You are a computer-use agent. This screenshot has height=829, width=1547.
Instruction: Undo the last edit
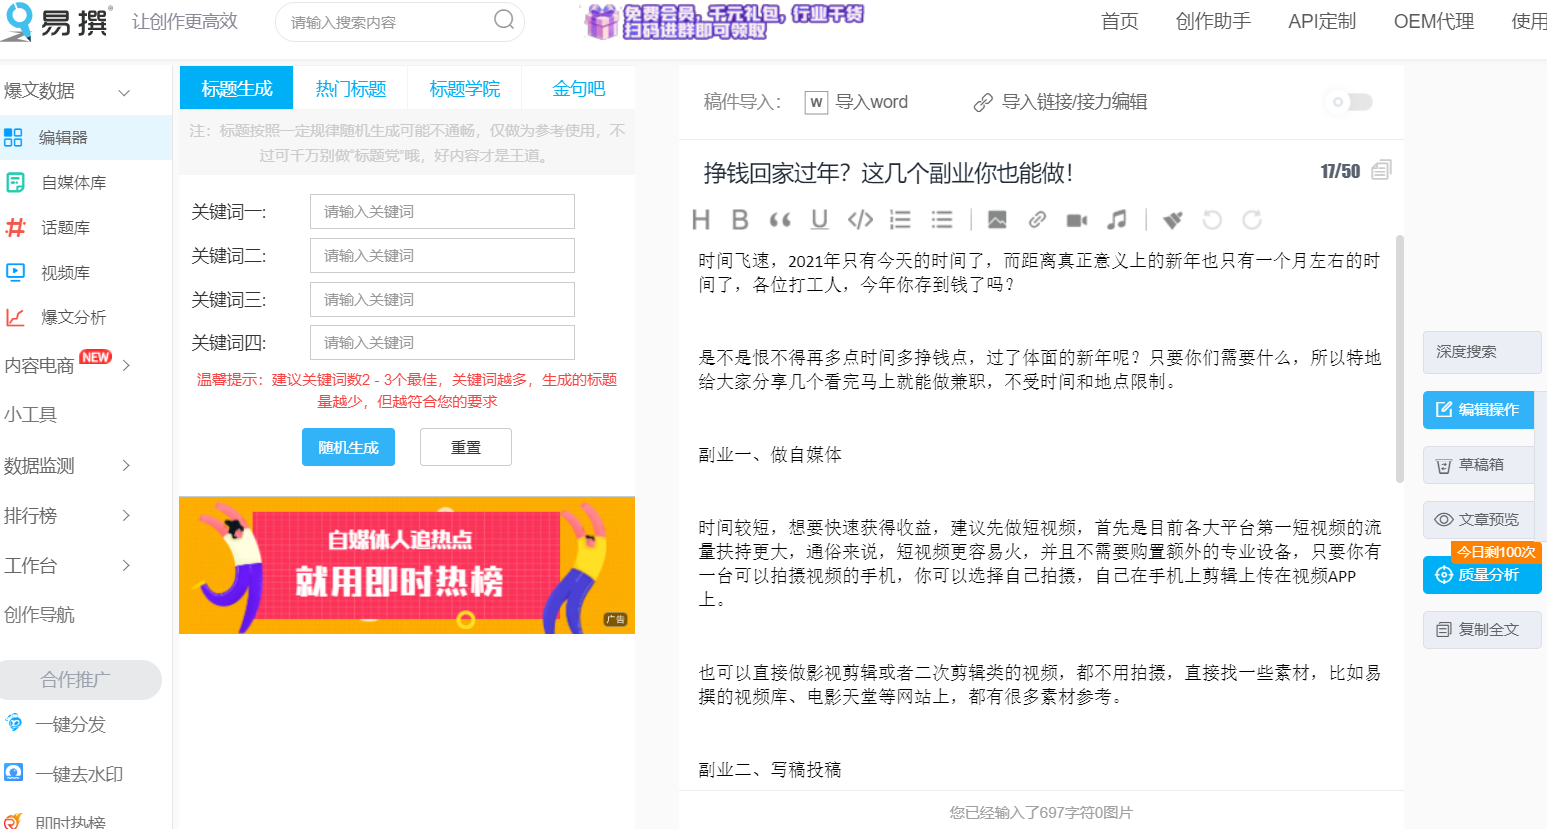1212,220
